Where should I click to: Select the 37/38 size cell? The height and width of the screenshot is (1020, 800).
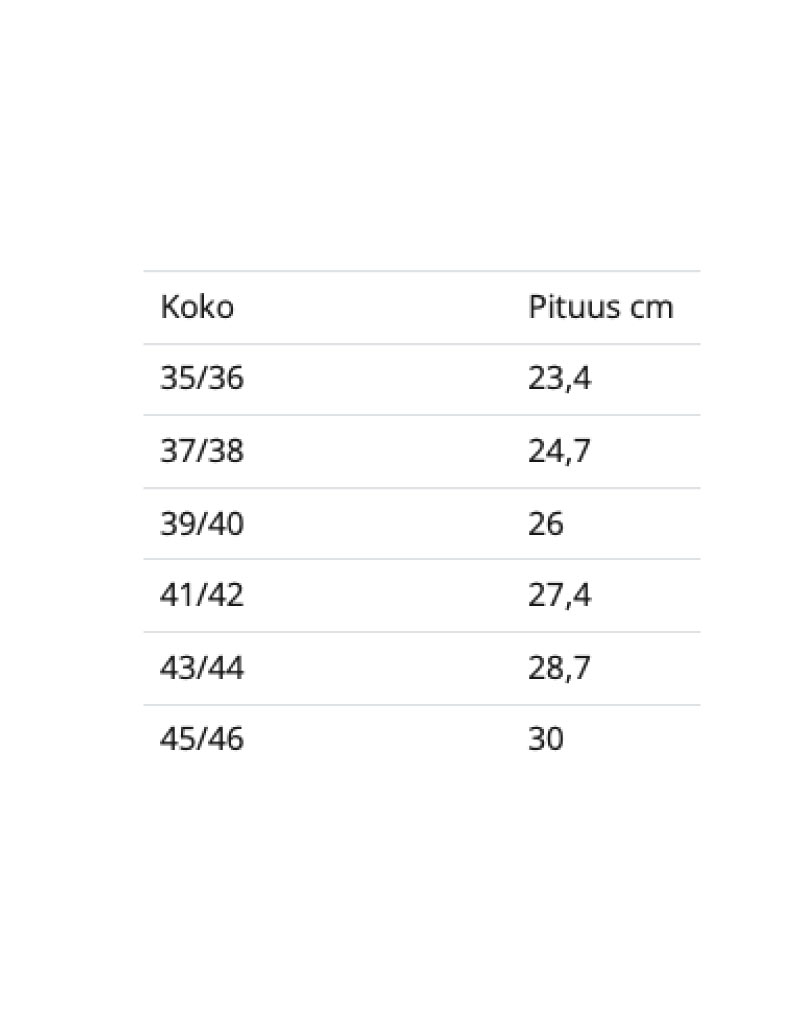[202, 451]
